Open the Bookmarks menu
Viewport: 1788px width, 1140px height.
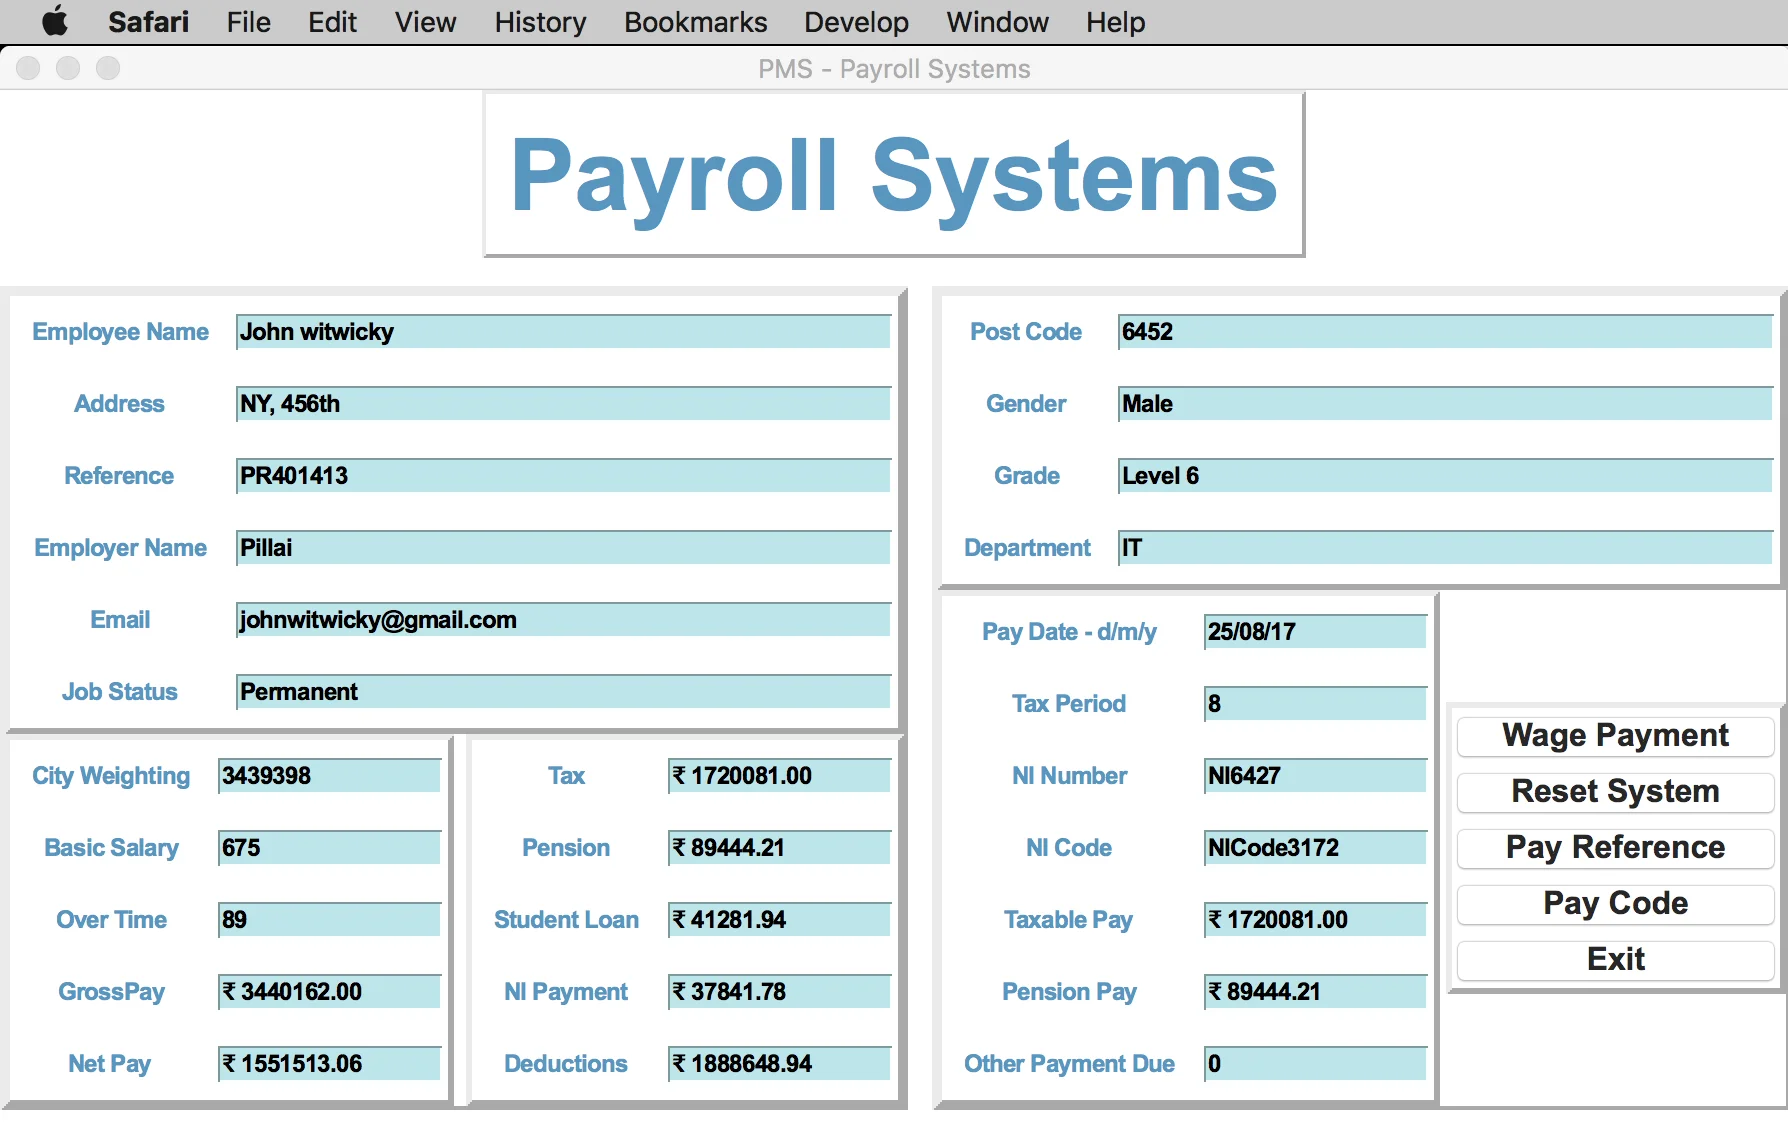click(694, 22)
